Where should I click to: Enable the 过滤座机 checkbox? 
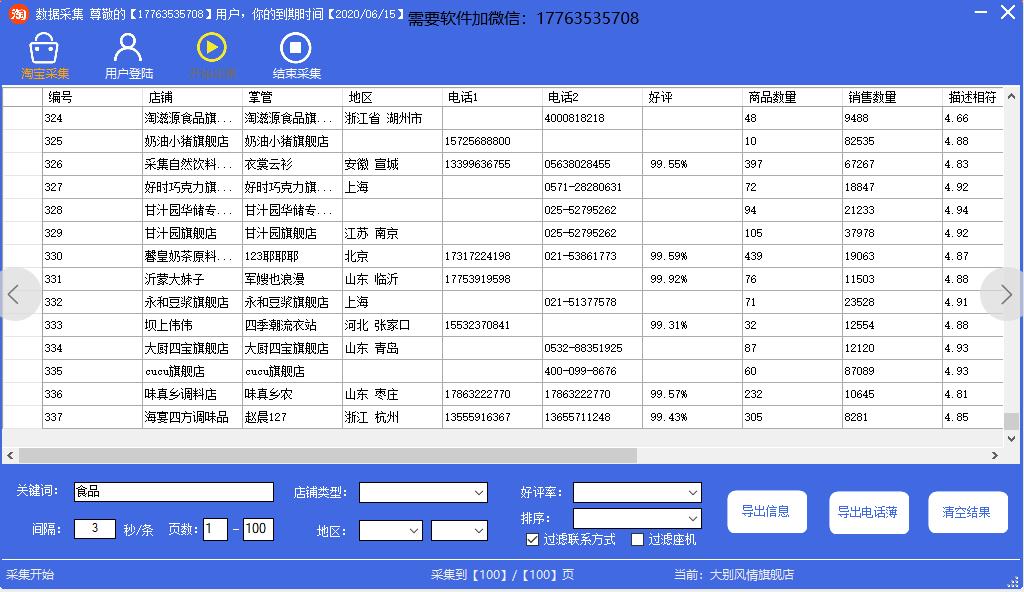pos(637,540)
